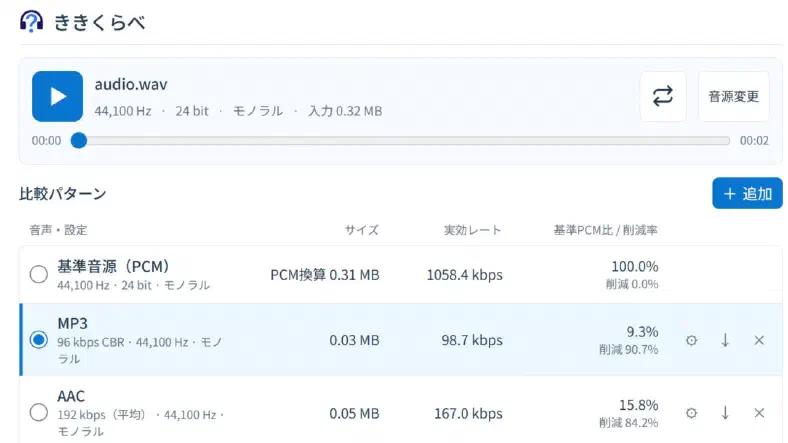Open settings gear for the MP3 row
Screen dimensions: 788x443
click(x=692, y=341)
